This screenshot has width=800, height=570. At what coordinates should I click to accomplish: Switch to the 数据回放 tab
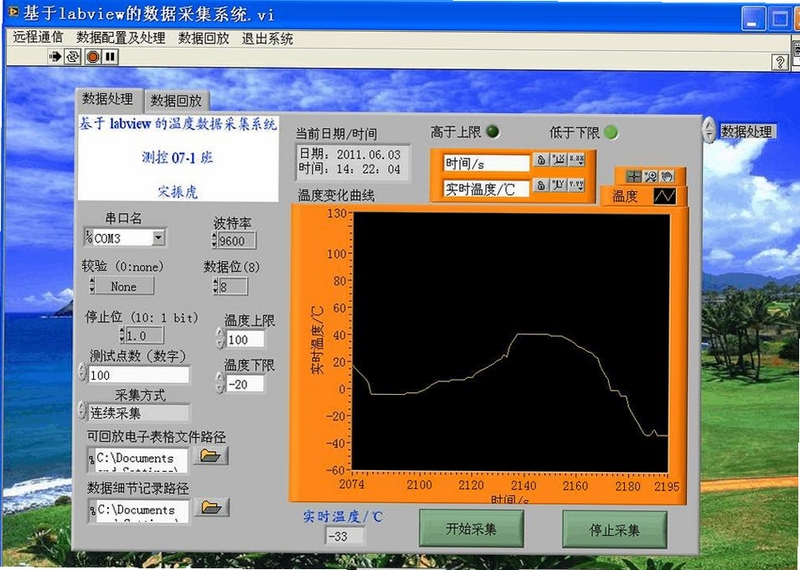pos(176,101)
